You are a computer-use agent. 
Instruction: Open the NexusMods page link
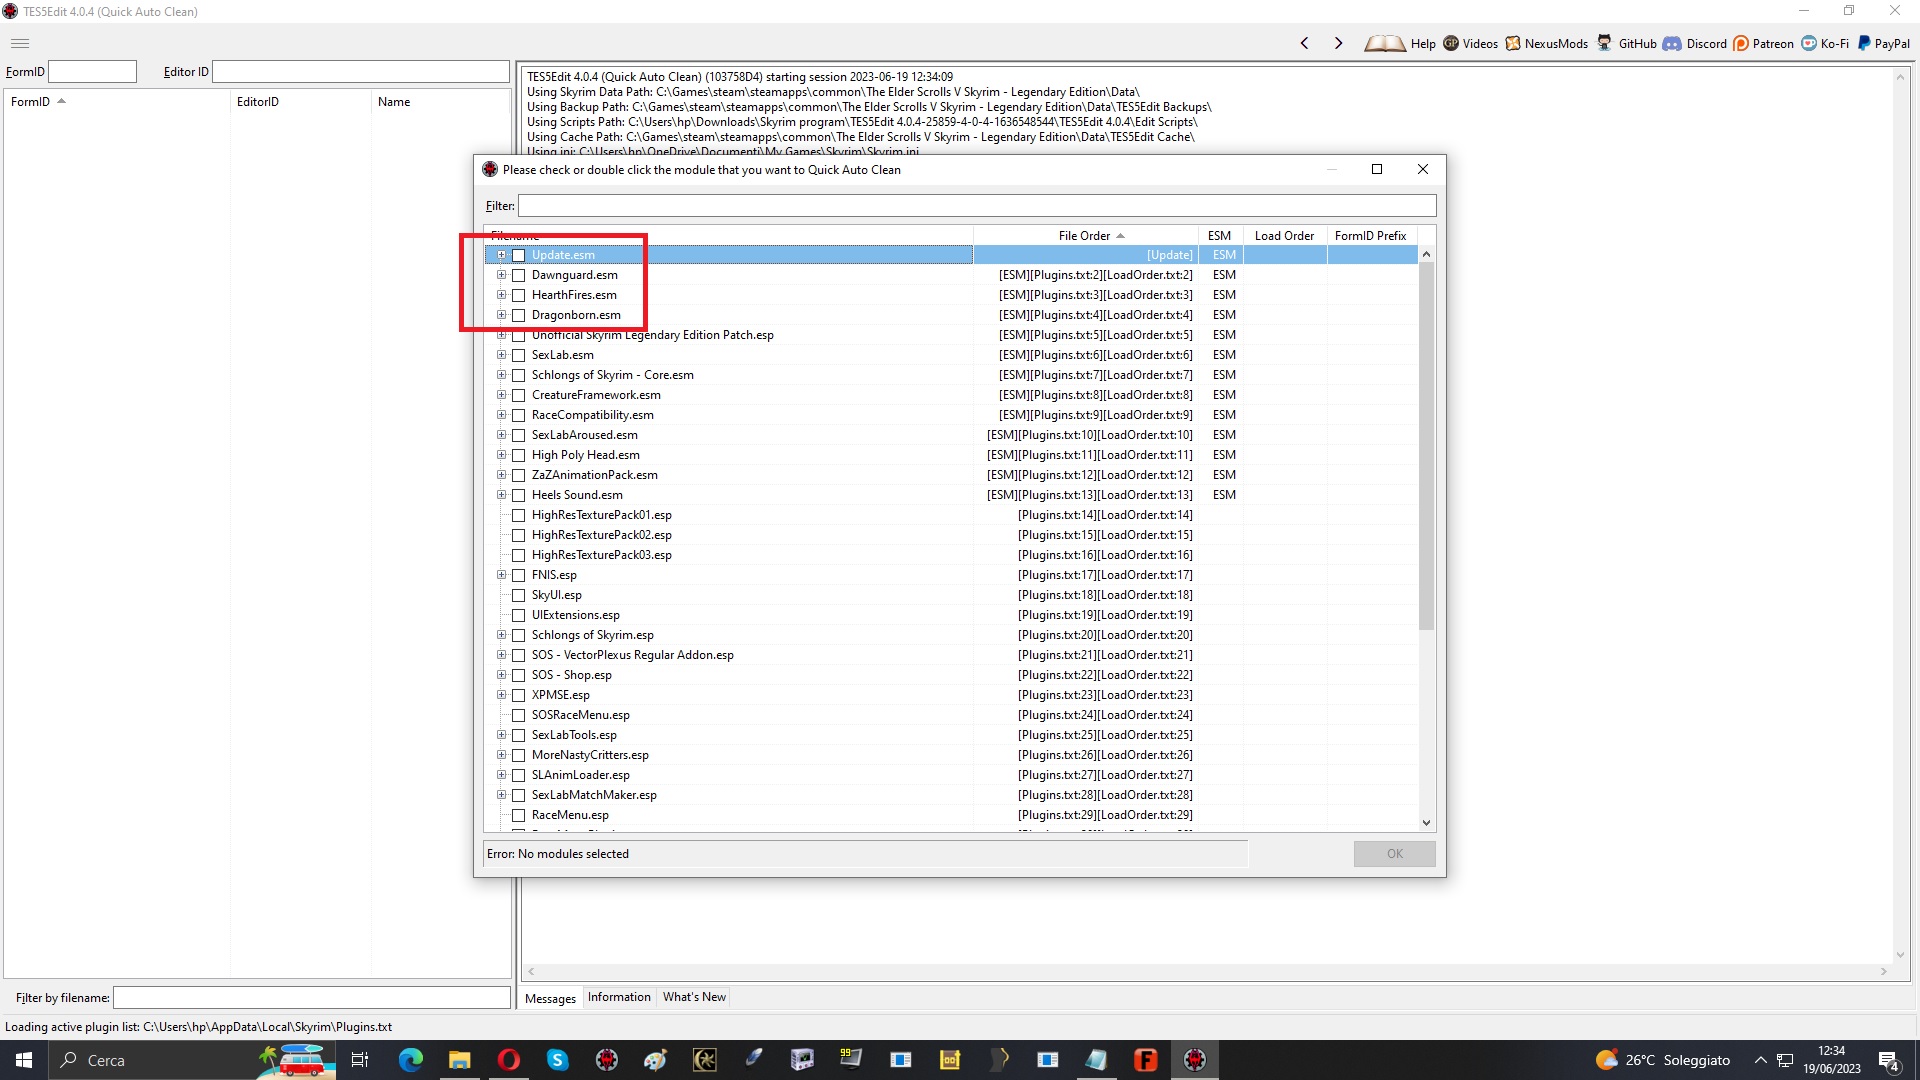click(1546, 43)
